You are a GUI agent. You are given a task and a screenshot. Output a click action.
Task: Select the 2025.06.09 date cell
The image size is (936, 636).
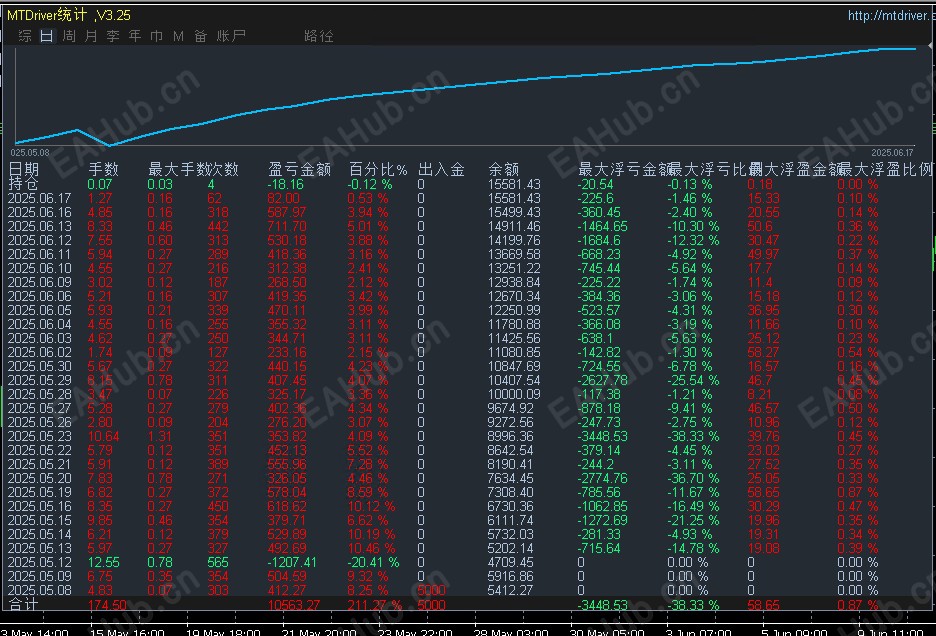tap(39, 282)
